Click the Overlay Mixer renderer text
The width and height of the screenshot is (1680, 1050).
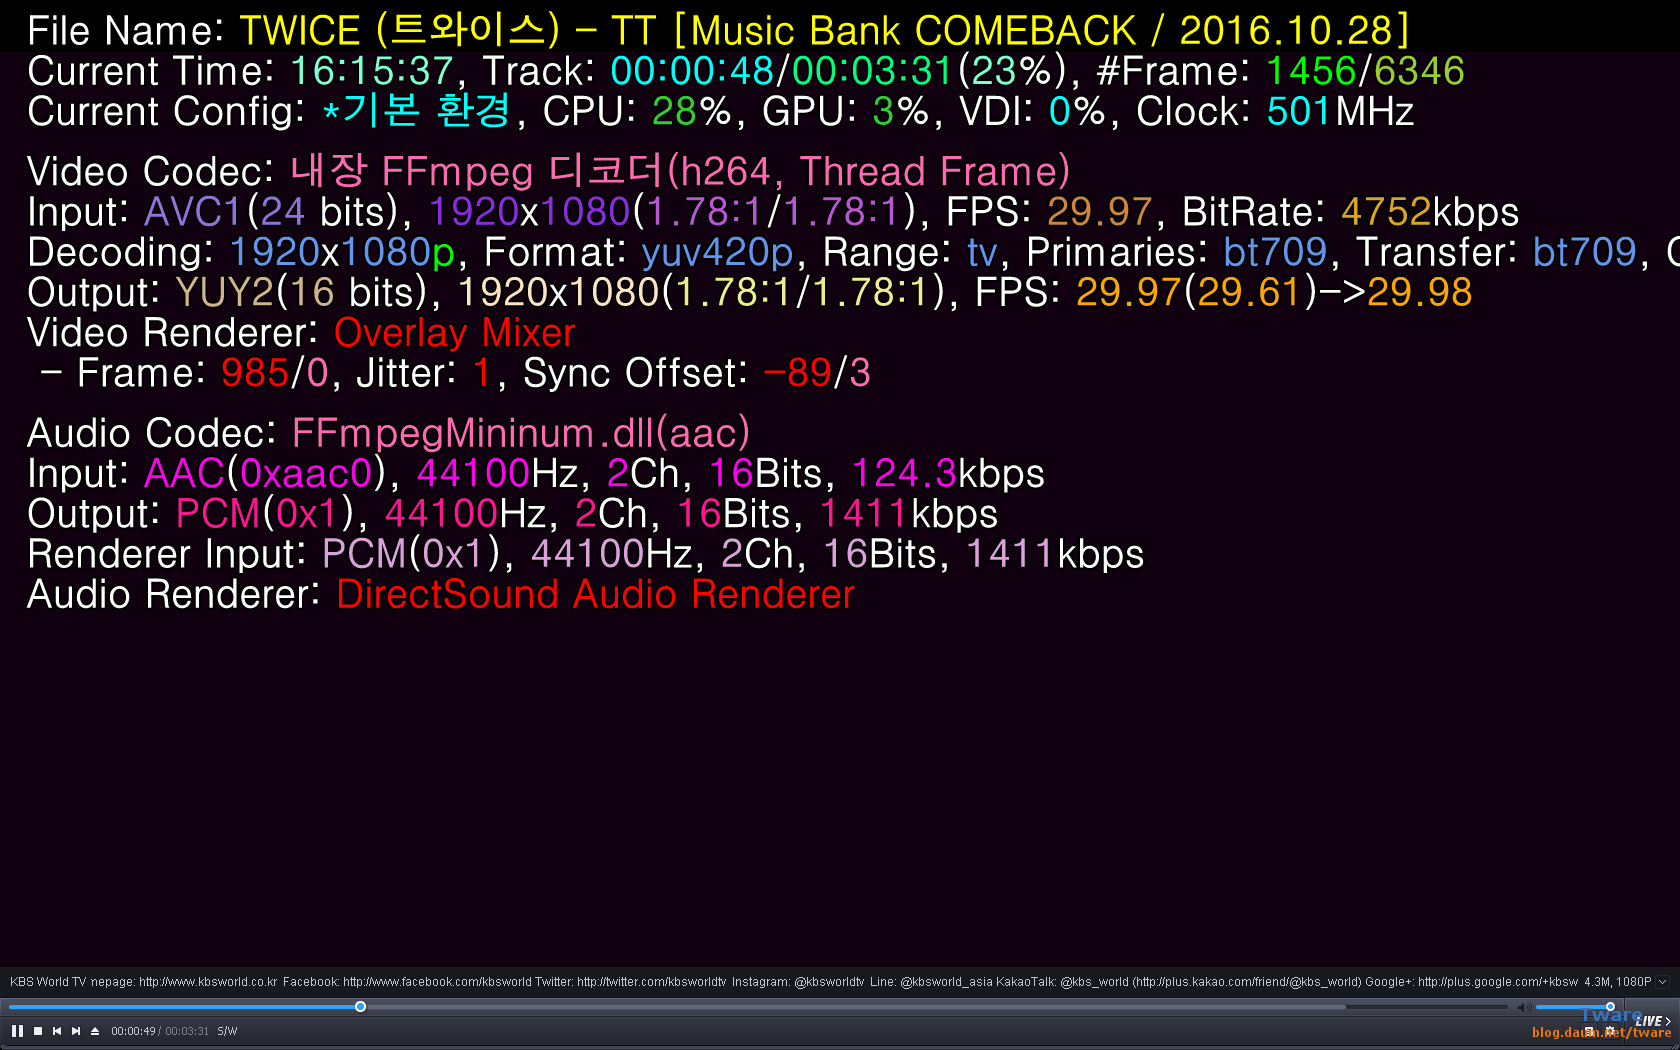(x=454, y=333)
